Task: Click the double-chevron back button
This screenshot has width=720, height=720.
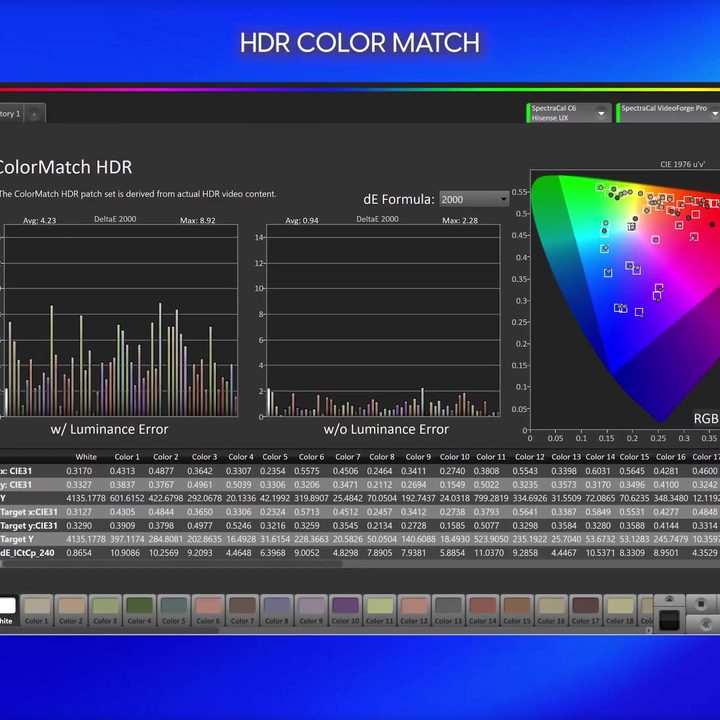Action: coord(704,624)
